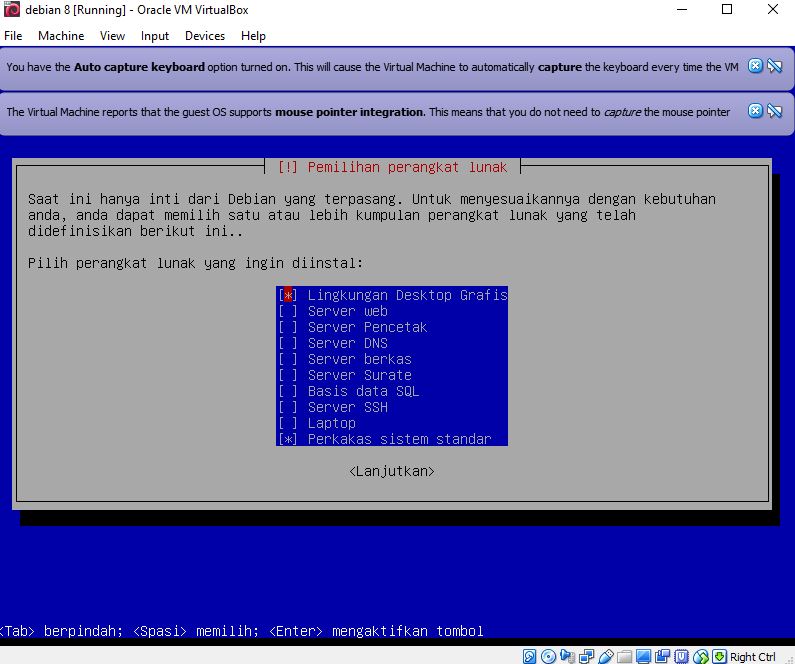Suppress future mouse pointer integration messages icon

pos(775,110)
